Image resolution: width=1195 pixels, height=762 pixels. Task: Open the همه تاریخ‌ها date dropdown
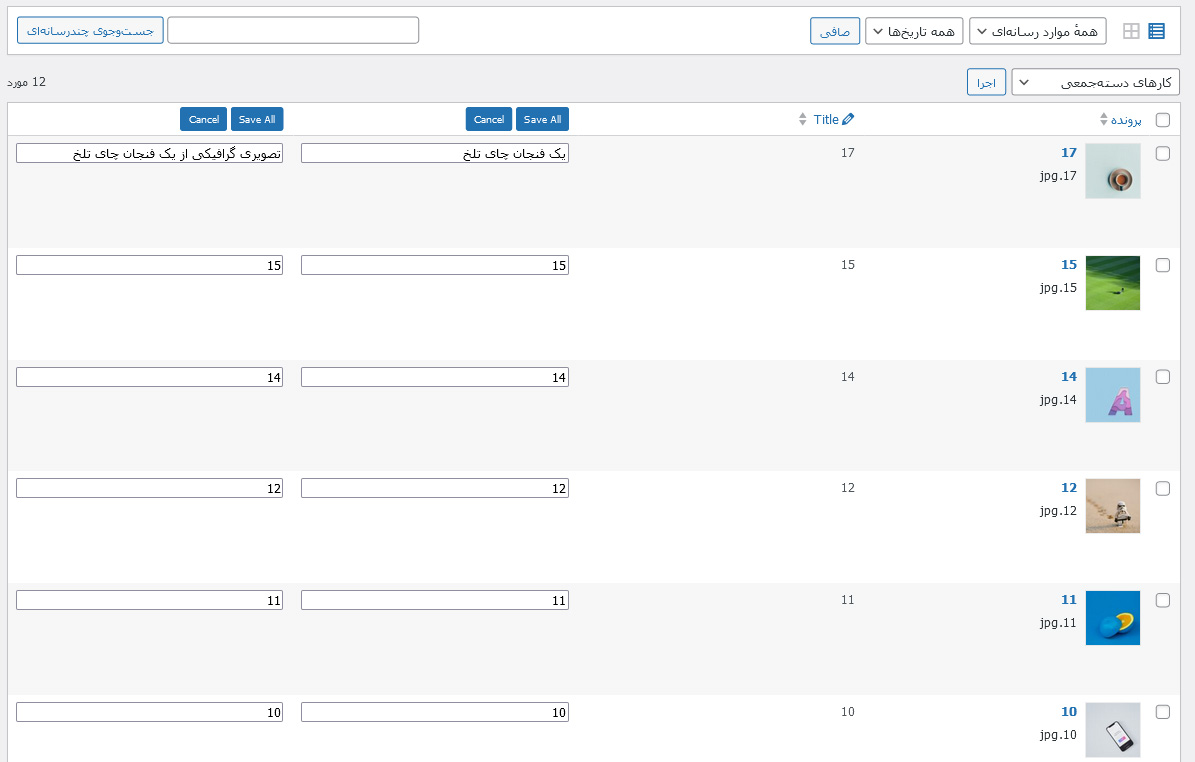click(x=914, y=31)
